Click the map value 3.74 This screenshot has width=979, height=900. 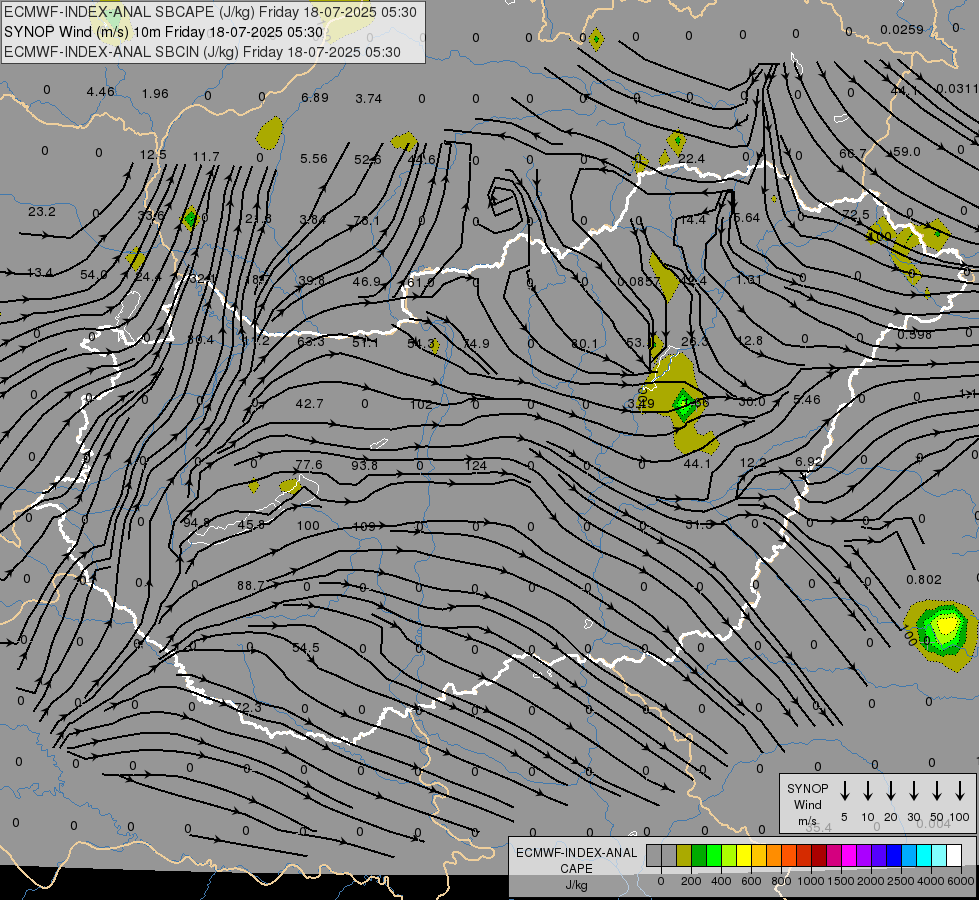click(x=368, y=99)
